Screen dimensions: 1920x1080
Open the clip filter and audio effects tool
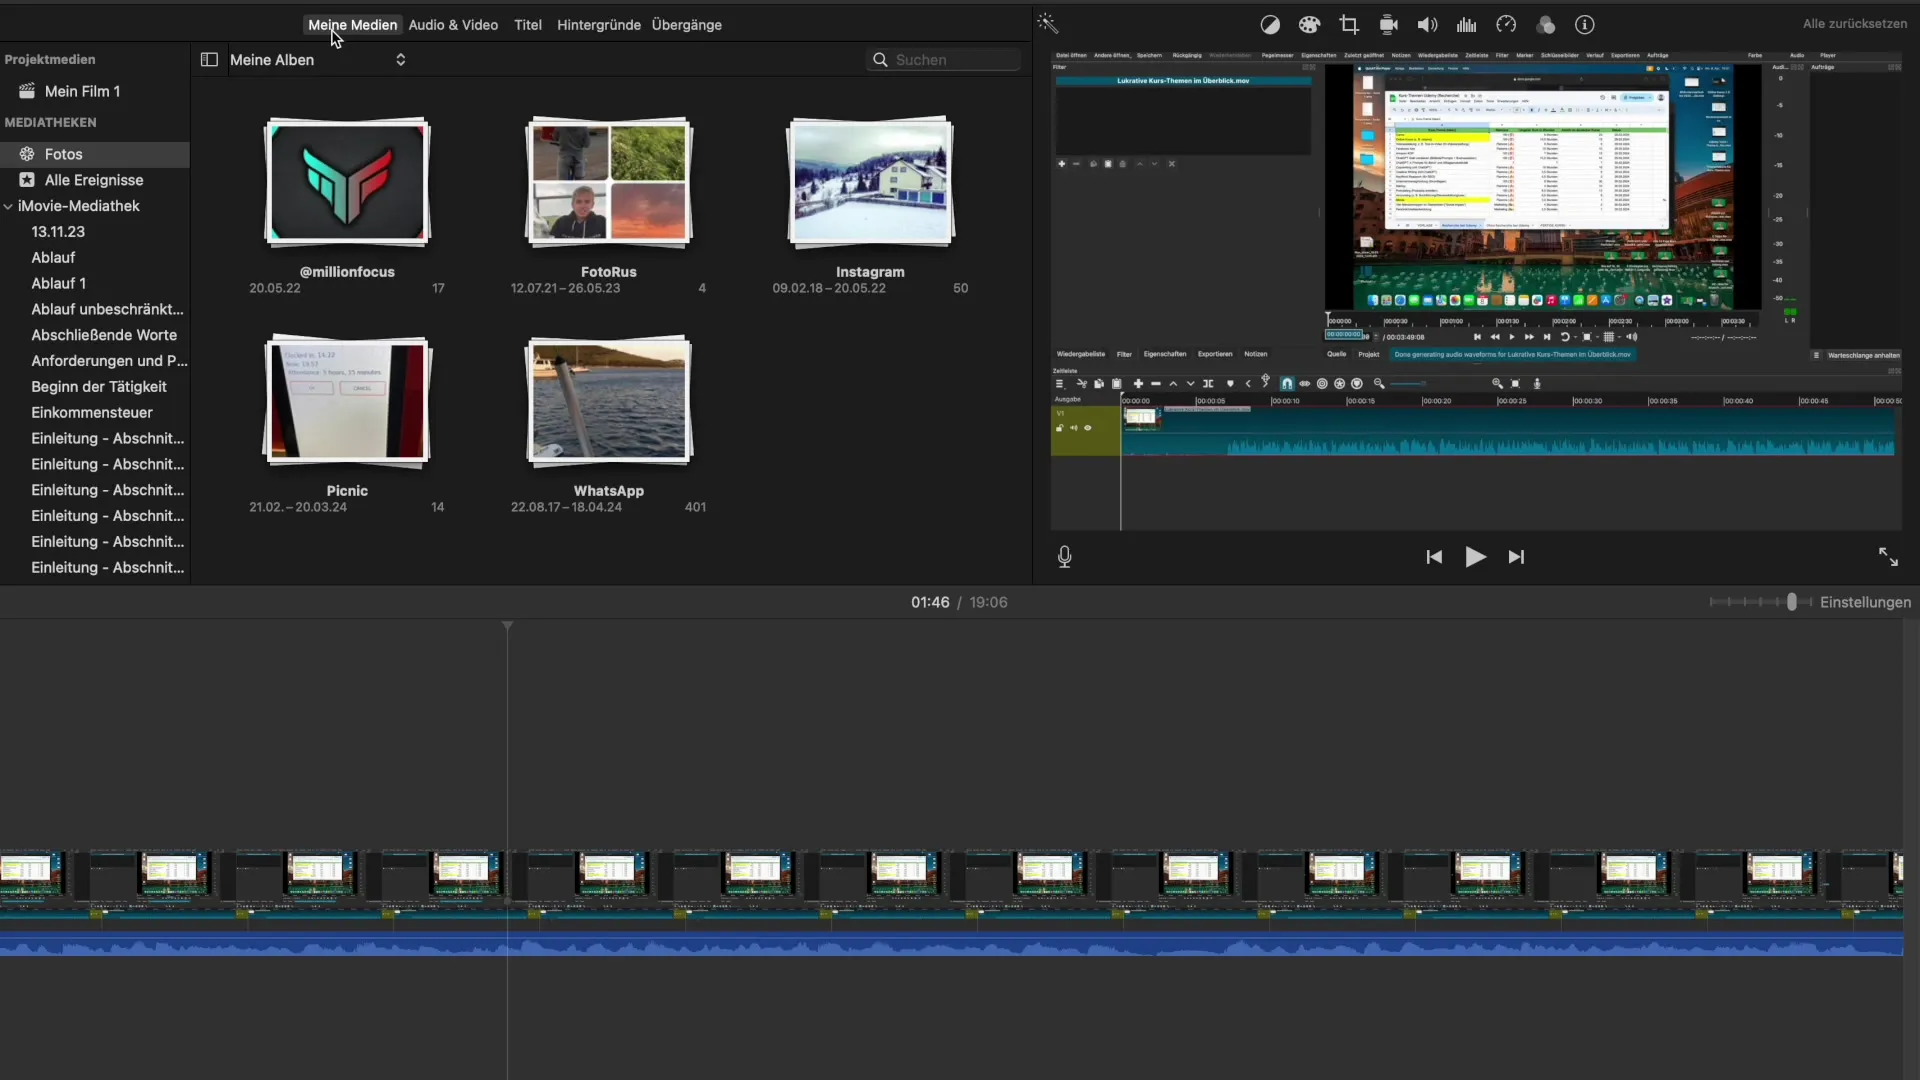click(x=1546, y=25)
